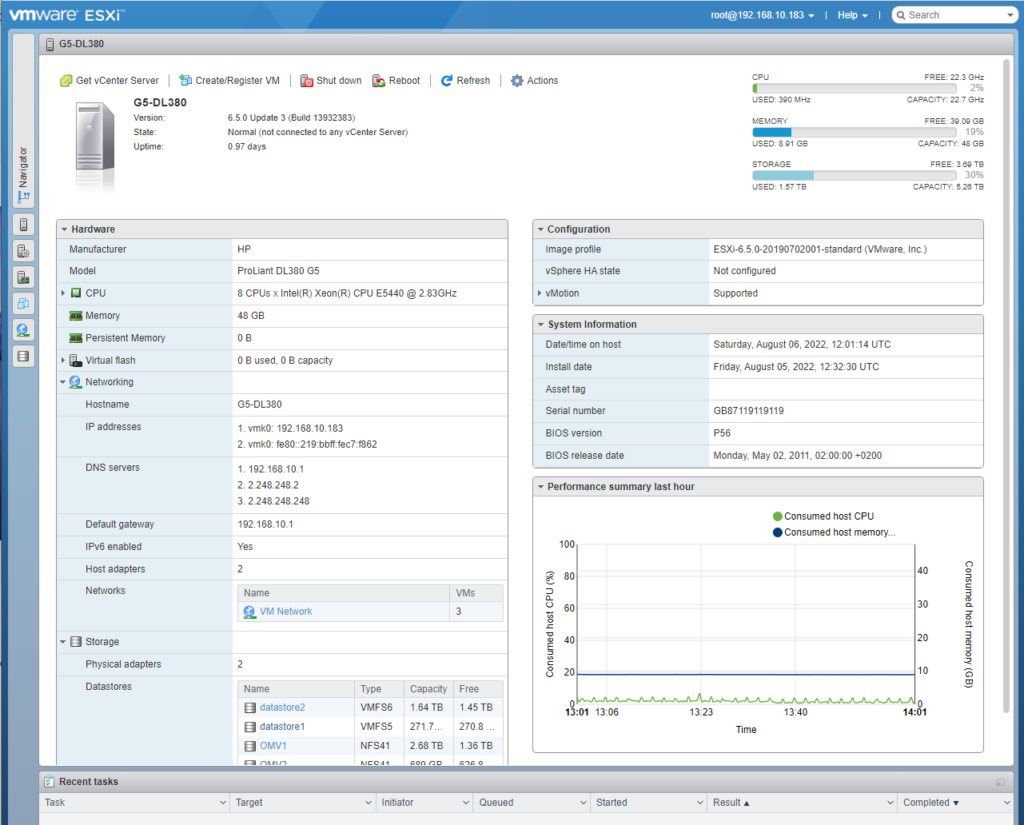Screen dimensions: 1024x825
Task: Open the Storage disk-stack navigator icon
Action: pyautogui.click(x=23, y=357)
